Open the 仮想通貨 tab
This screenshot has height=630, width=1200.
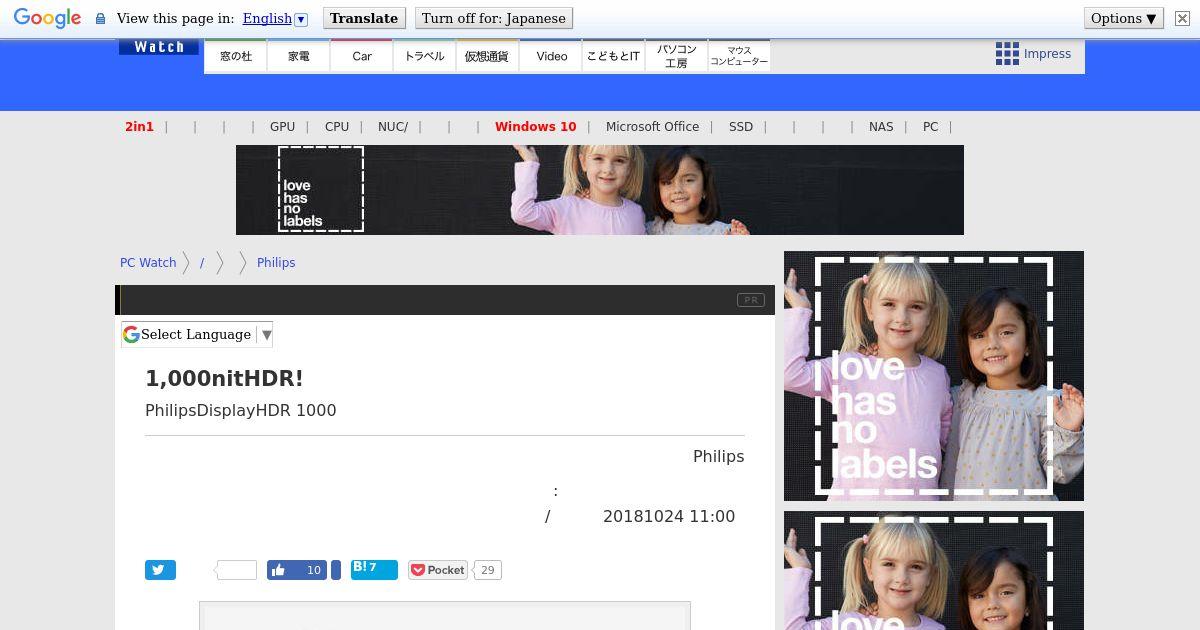(487, 56)
